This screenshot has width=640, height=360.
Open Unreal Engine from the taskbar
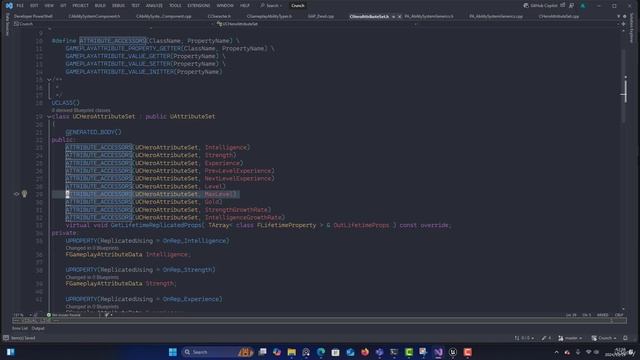click(x=453, y=352)
